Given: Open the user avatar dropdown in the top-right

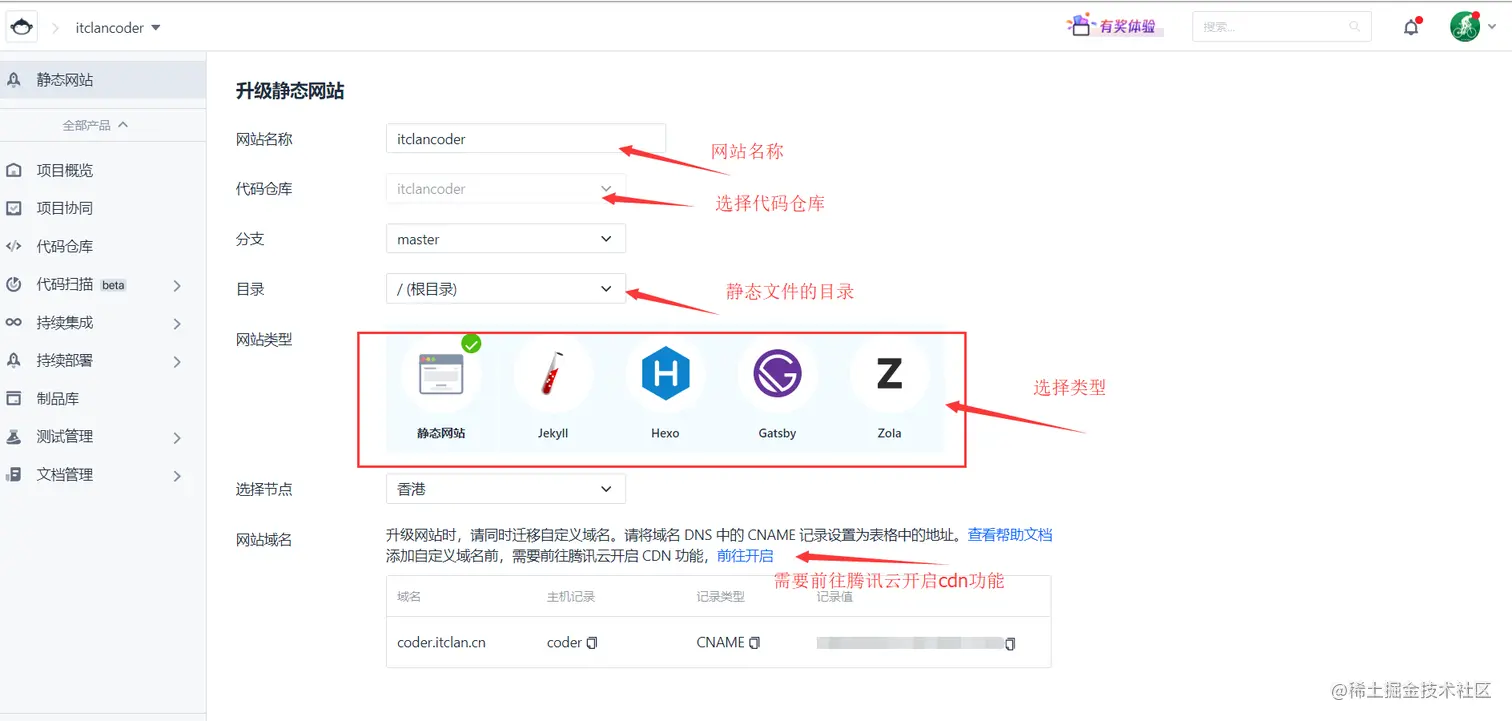Looking at the screenshot, I should coord(1465,26).
